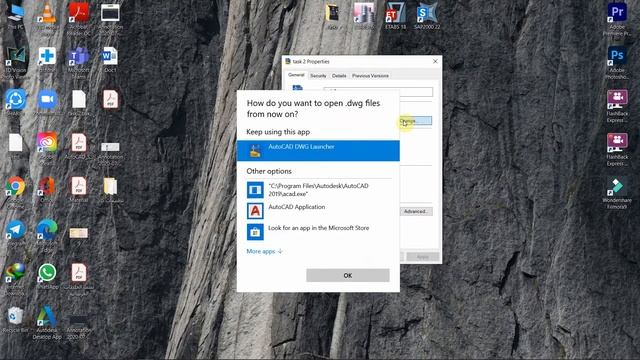
Task: Select blue plus app desktop icon
Action: click(47, 59)
